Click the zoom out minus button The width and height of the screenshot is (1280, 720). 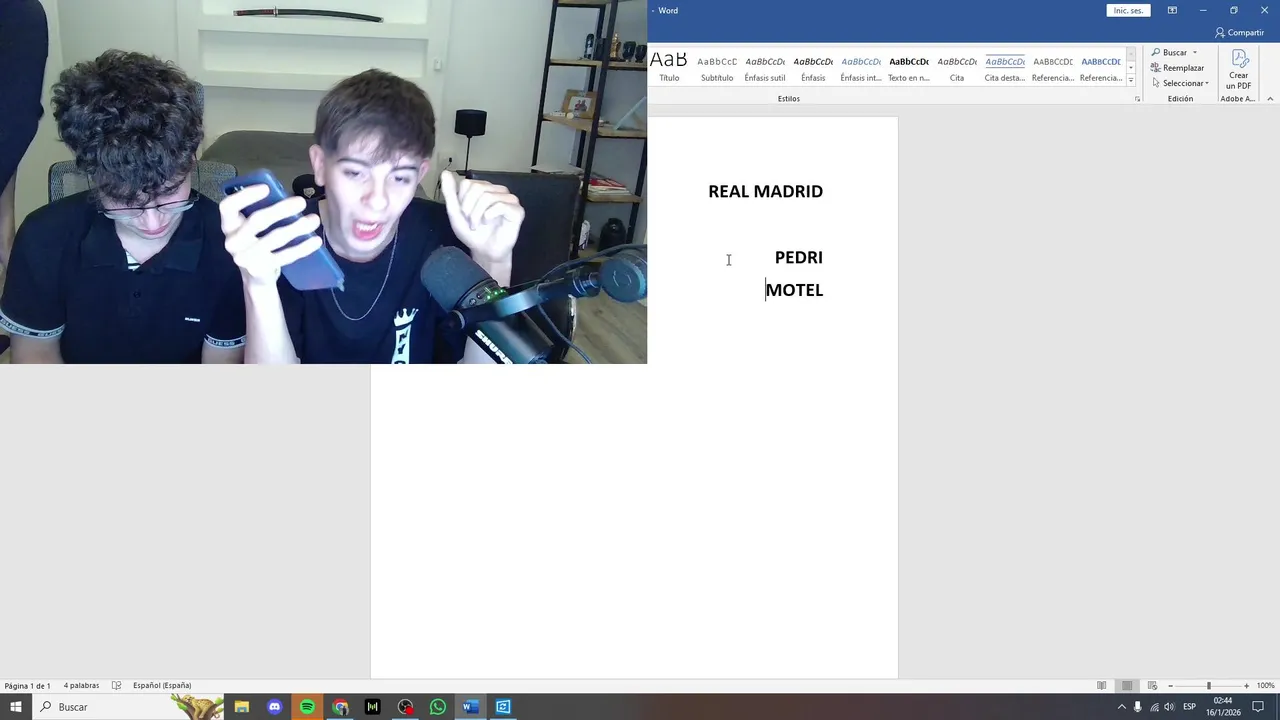(x=1171, y=686)
